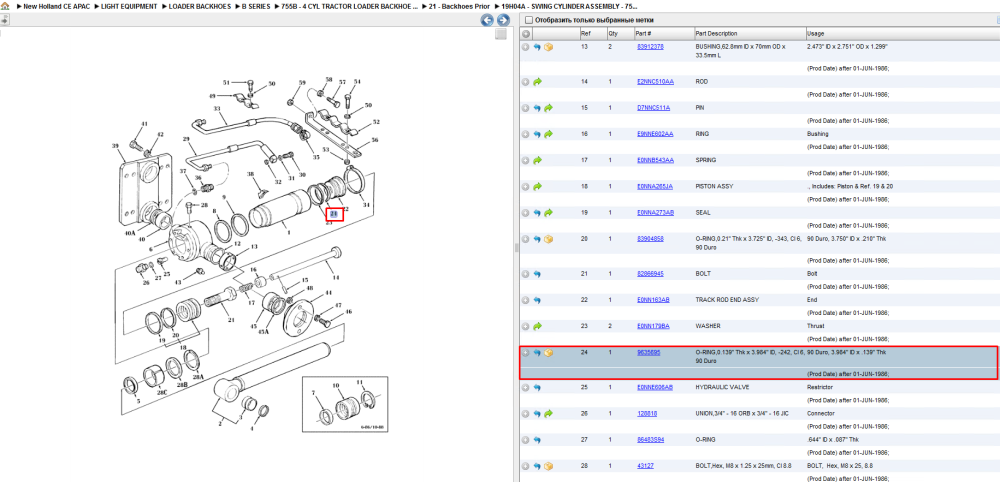
Task: Open '21 - Backhoes Prior' breadcrumb
Action: pyautogui.click(x=459, y=6)
